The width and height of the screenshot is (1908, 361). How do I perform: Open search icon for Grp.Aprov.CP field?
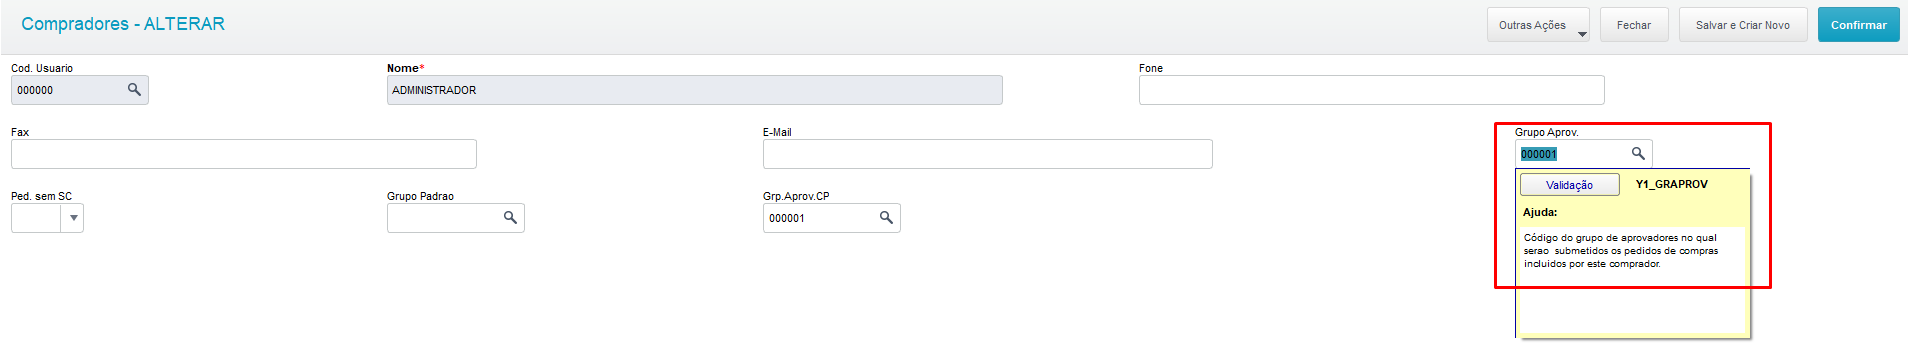886,218
